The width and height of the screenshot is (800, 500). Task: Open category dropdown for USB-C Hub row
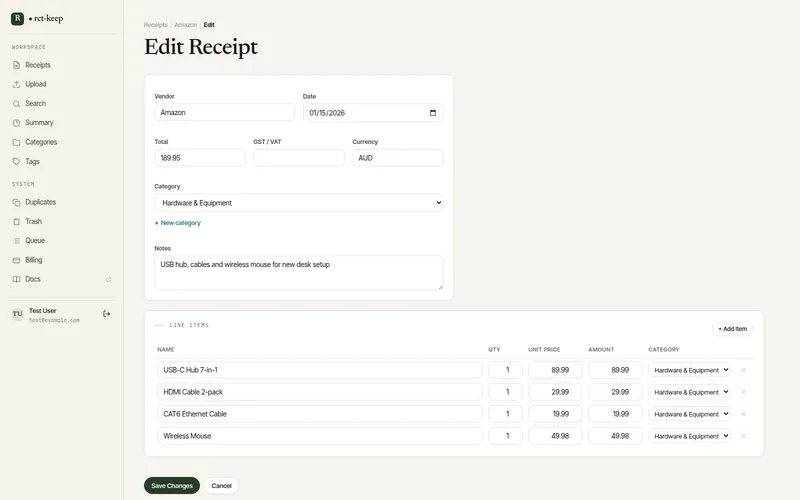click(x=689, y=370)
